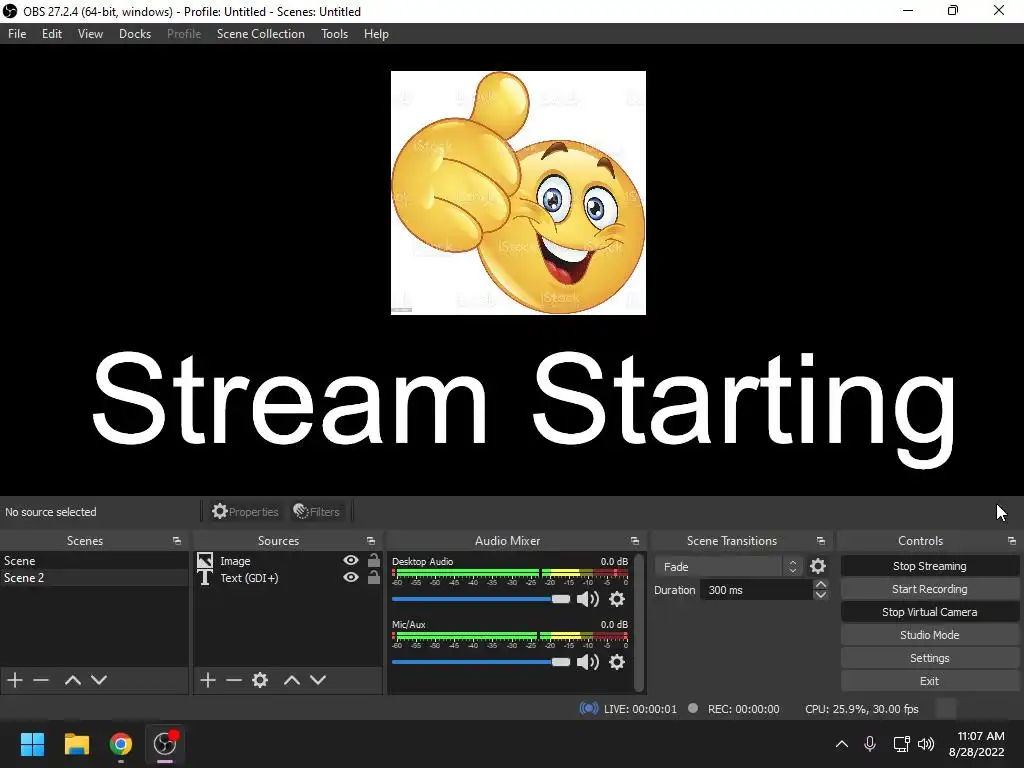Select Scene 2 in the Scenes list

pyautogui.click(x=94, y=577)
